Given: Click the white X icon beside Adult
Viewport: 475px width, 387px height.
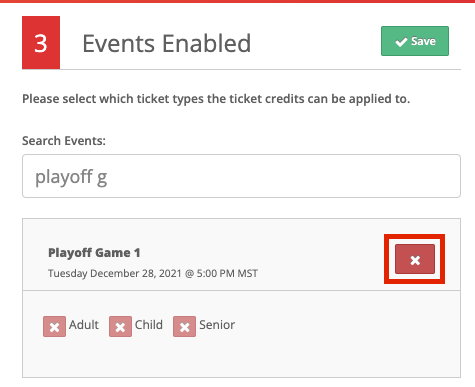Looking at the screenshot, I should pos(54,327).
